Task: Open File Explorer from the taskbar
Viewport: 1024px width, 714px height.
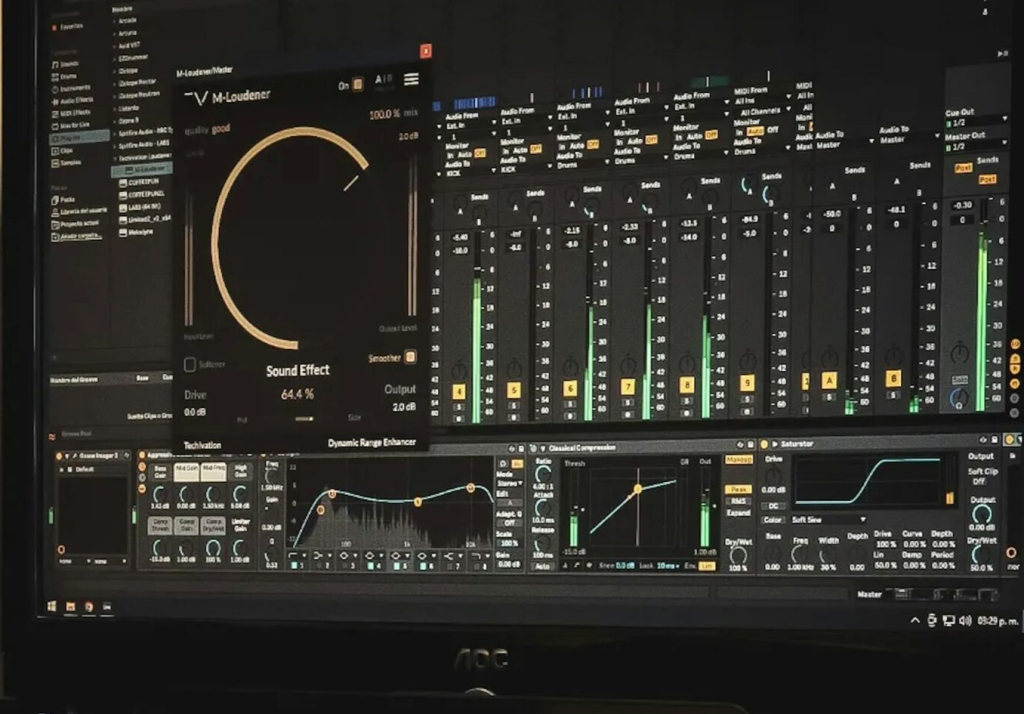Action: [x=71, y=607]
